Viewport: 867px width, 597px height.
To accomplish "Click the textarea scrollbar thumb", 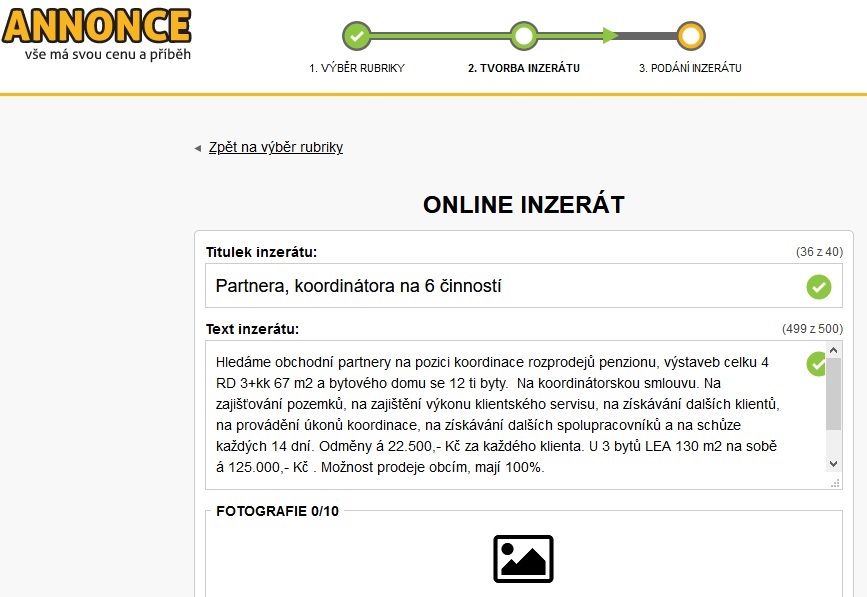I will (834, 394).
